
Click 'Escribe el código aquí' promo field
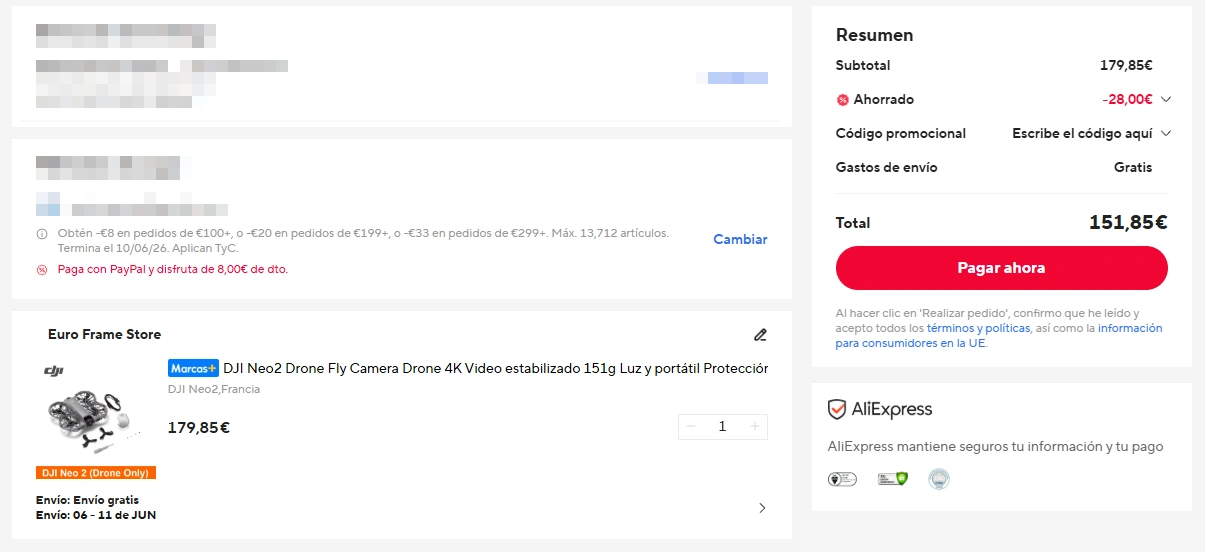point(1082,133)
